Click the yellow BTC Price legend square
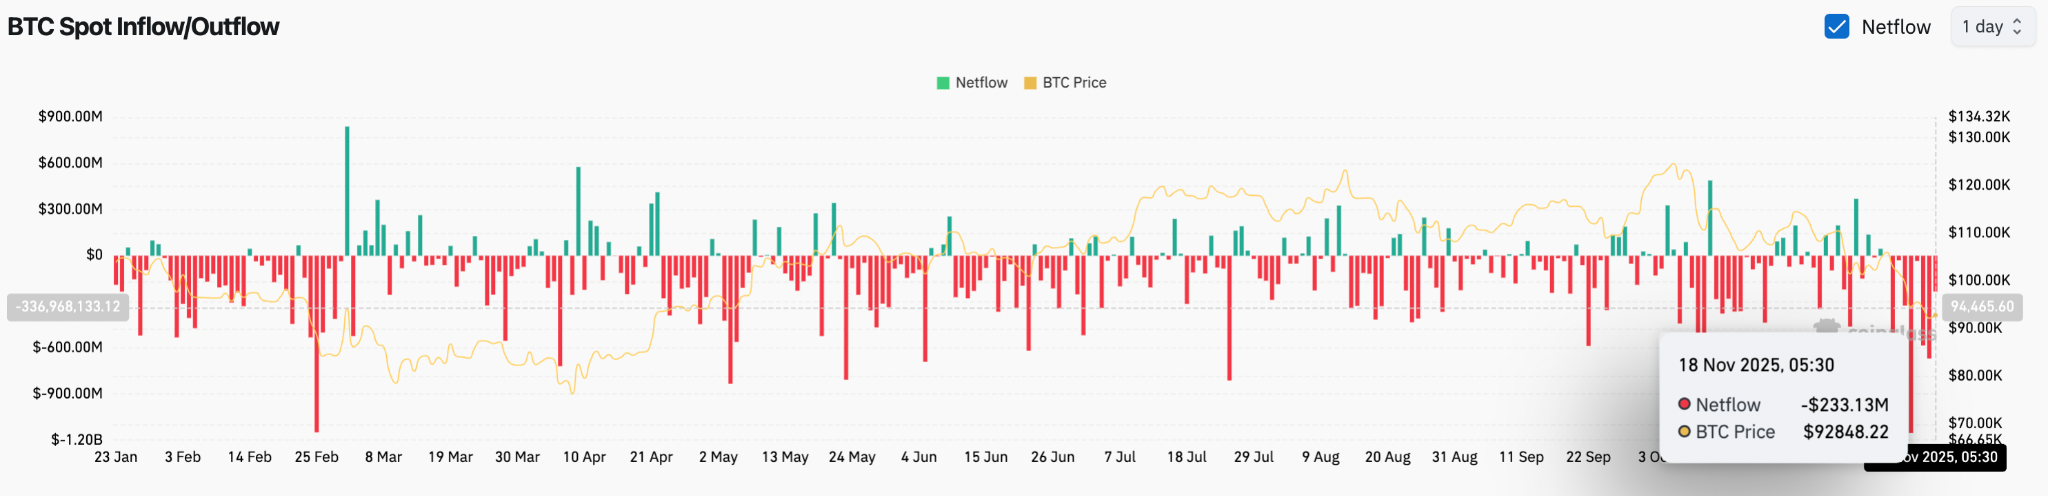 1030,83
